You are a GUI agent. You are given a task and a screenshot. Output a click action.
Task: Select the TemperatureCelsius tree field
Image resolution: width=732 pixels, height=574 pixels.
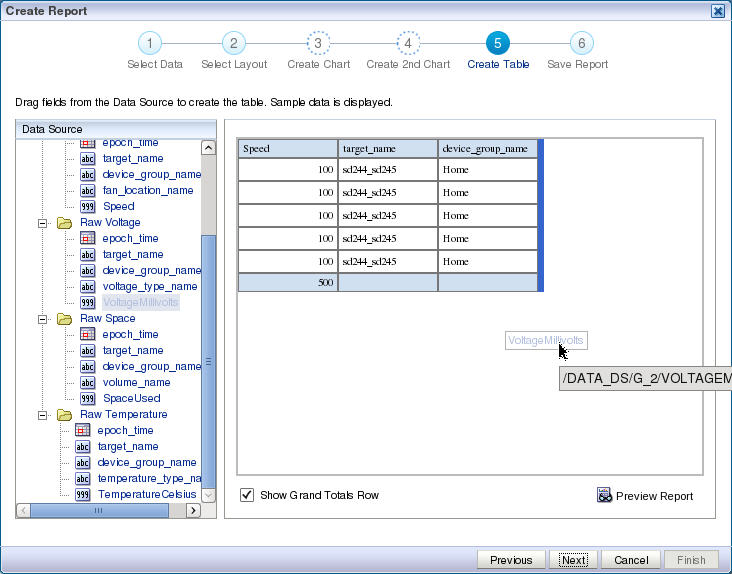(147, 494)
